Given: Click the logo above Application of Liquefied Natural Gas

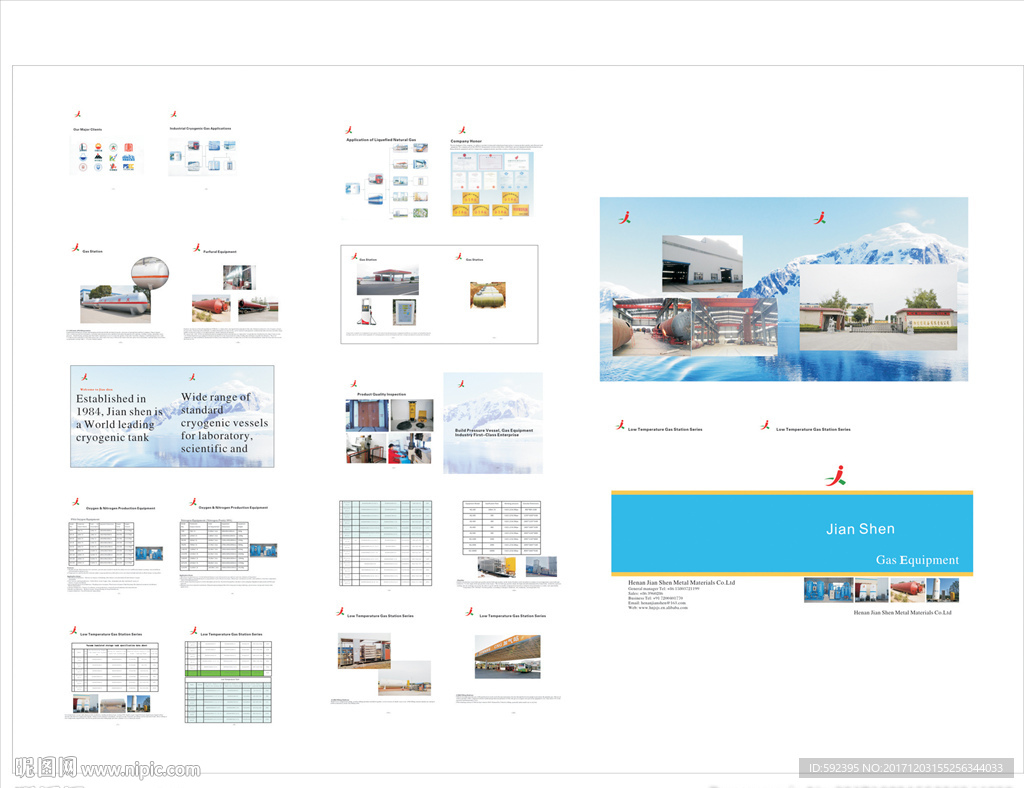Looking at the screenshot, I should [349, 130].
